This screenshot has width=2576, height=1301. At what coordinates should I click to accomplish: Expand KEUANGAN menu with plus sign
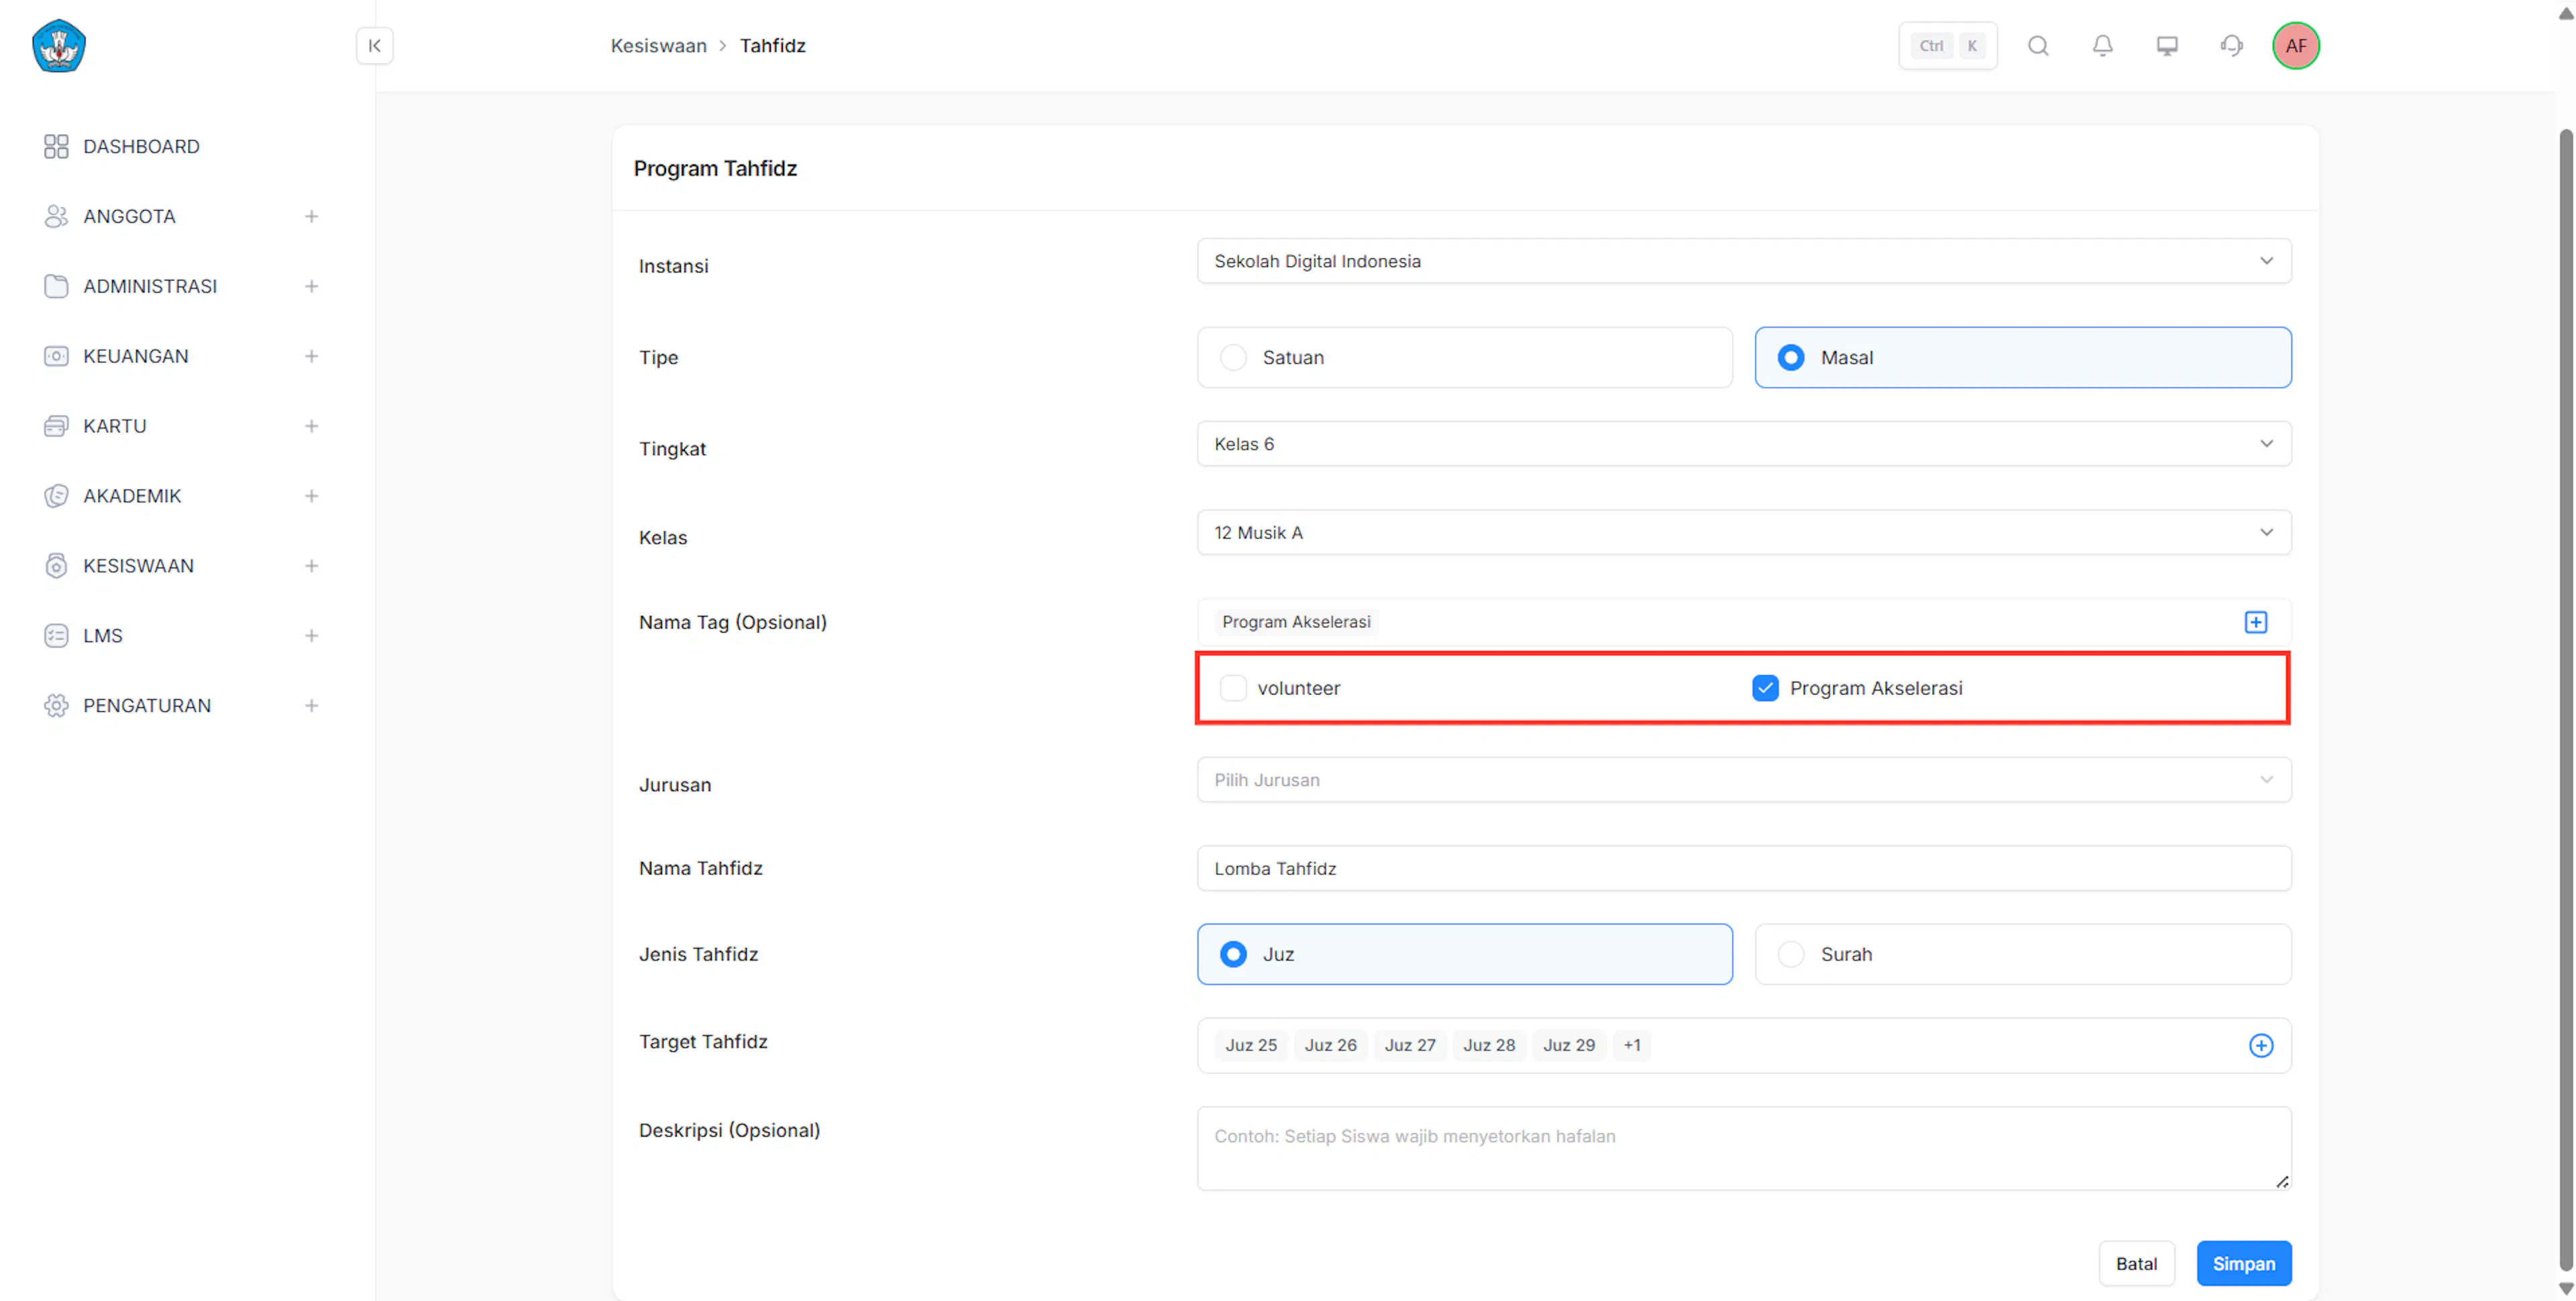pos(311,357)
